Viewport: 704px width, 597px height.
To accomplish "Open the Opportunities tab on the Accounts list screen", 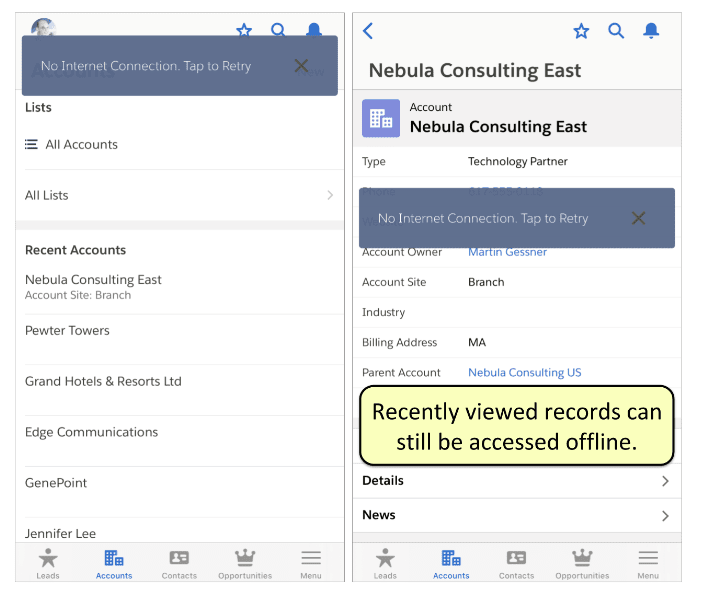I will click(x=245, y=563).
